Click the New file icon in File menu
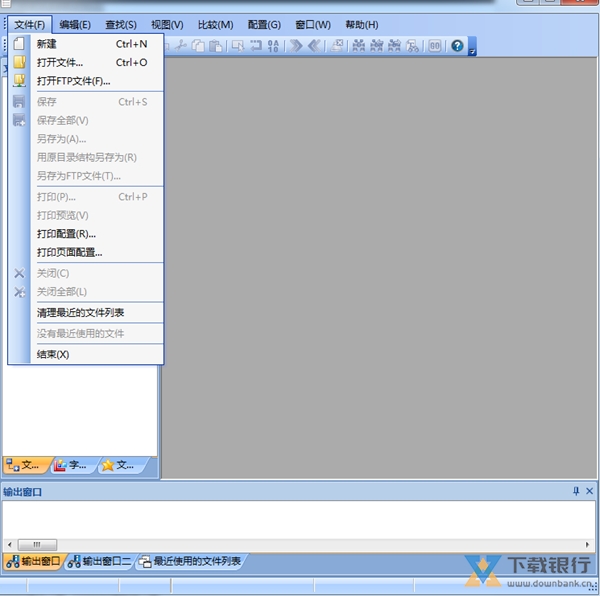Image resolution: width=600 pixels, height=596 pixels. pos(19,44)
